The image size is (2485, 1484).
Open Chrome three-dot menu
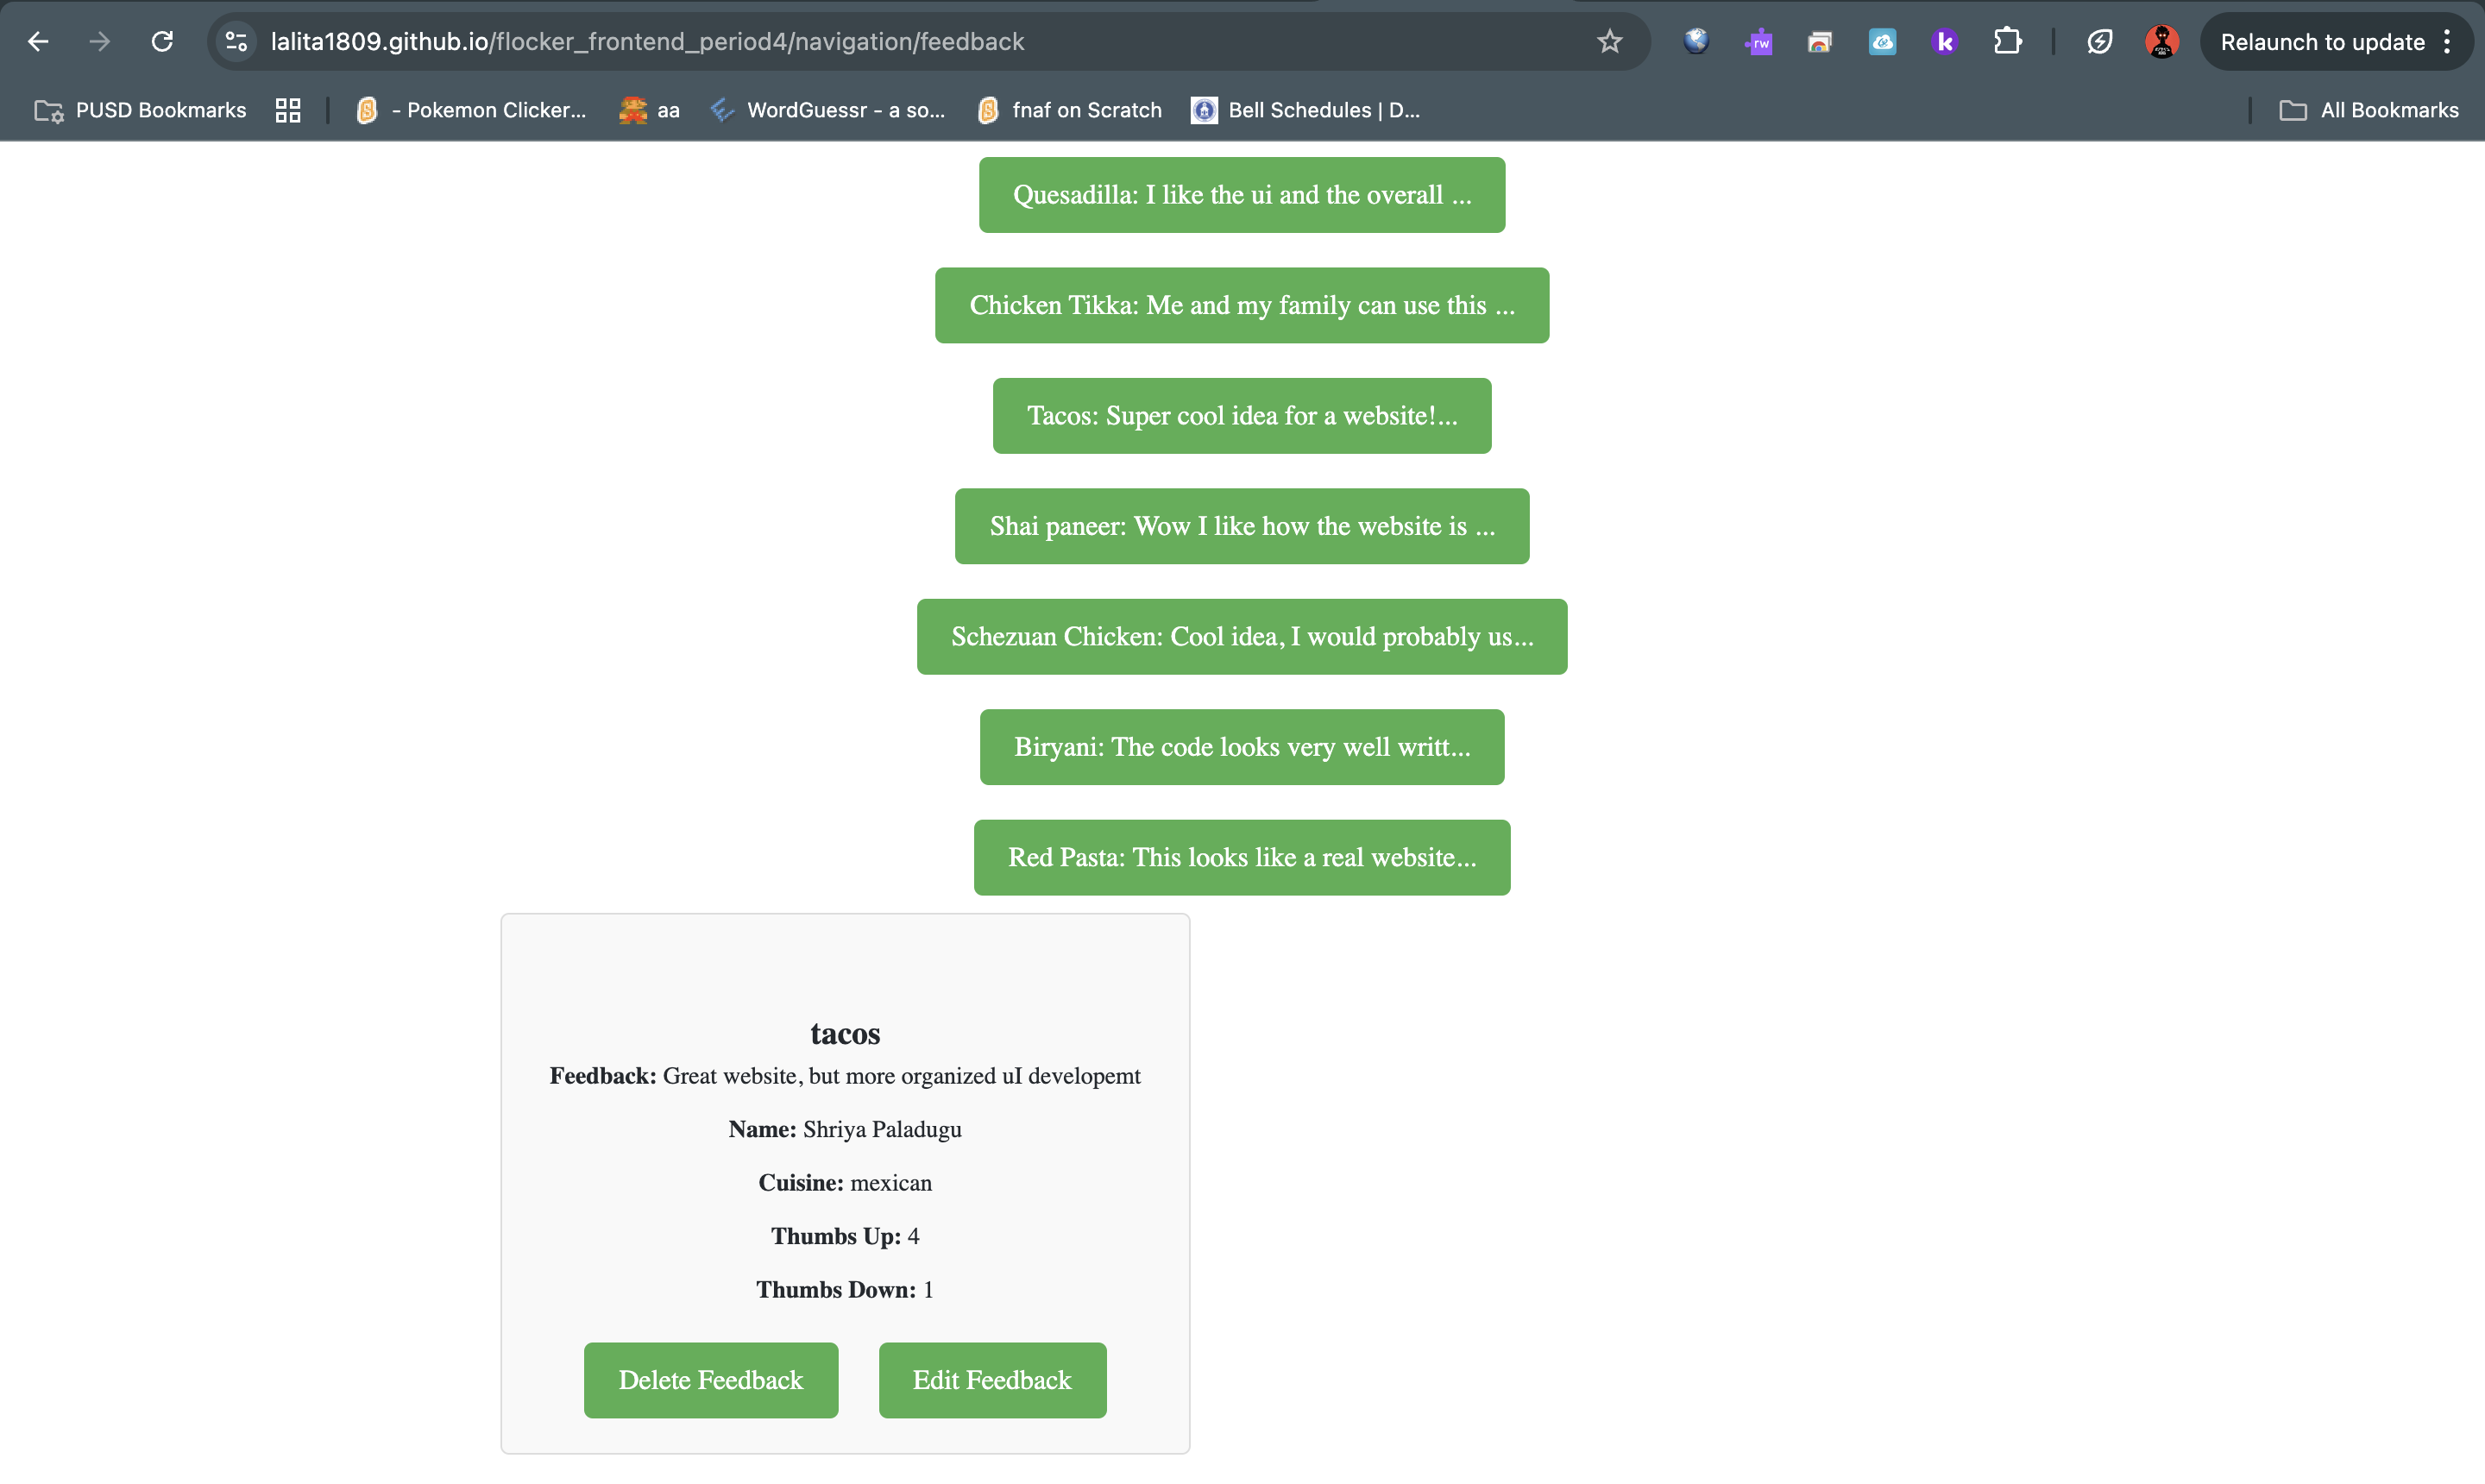coord(2446,42)
